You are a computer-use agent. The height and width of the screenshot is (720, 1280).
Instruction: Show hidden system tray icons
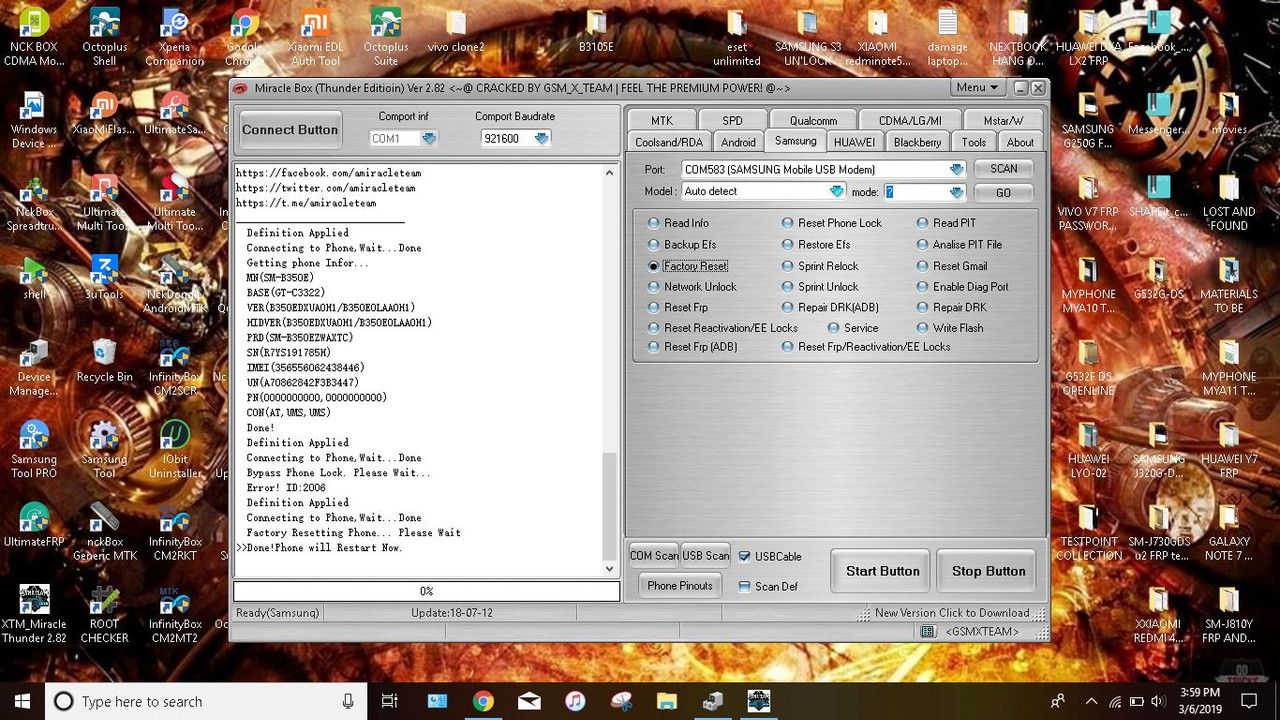pyautogui.click(x=1091, y=701)
